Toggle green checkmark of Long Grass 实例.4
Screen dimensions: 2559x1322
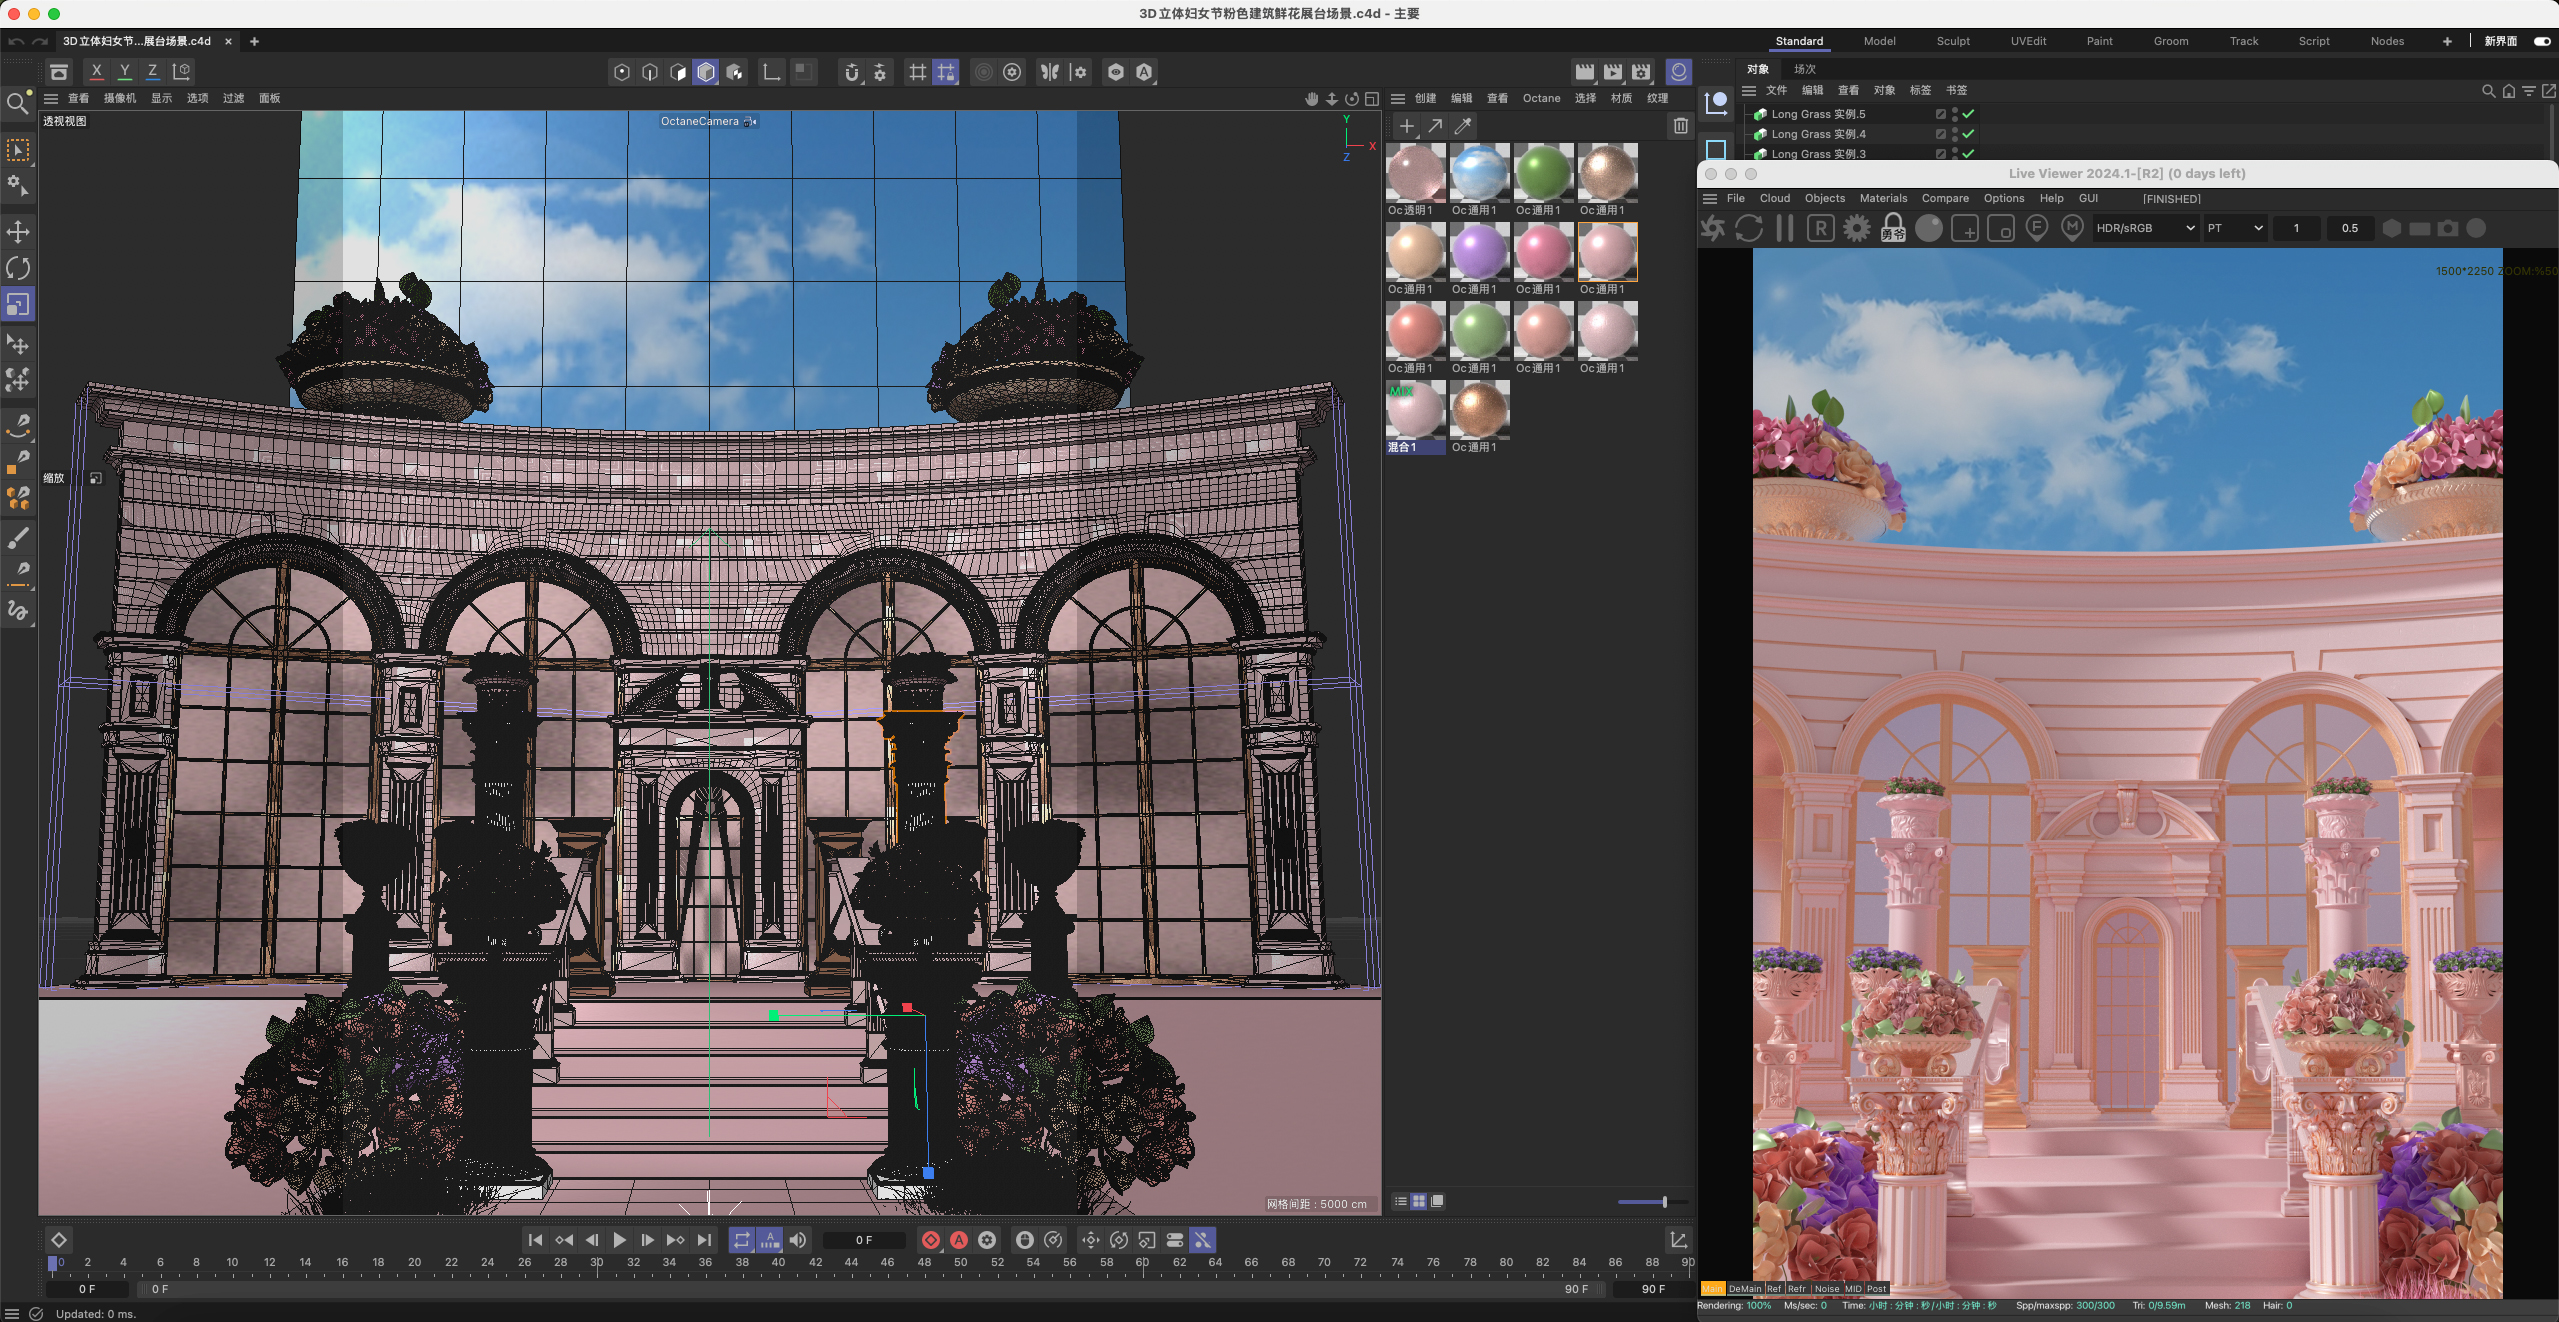pyautogui.click(x=1968, y=134)
